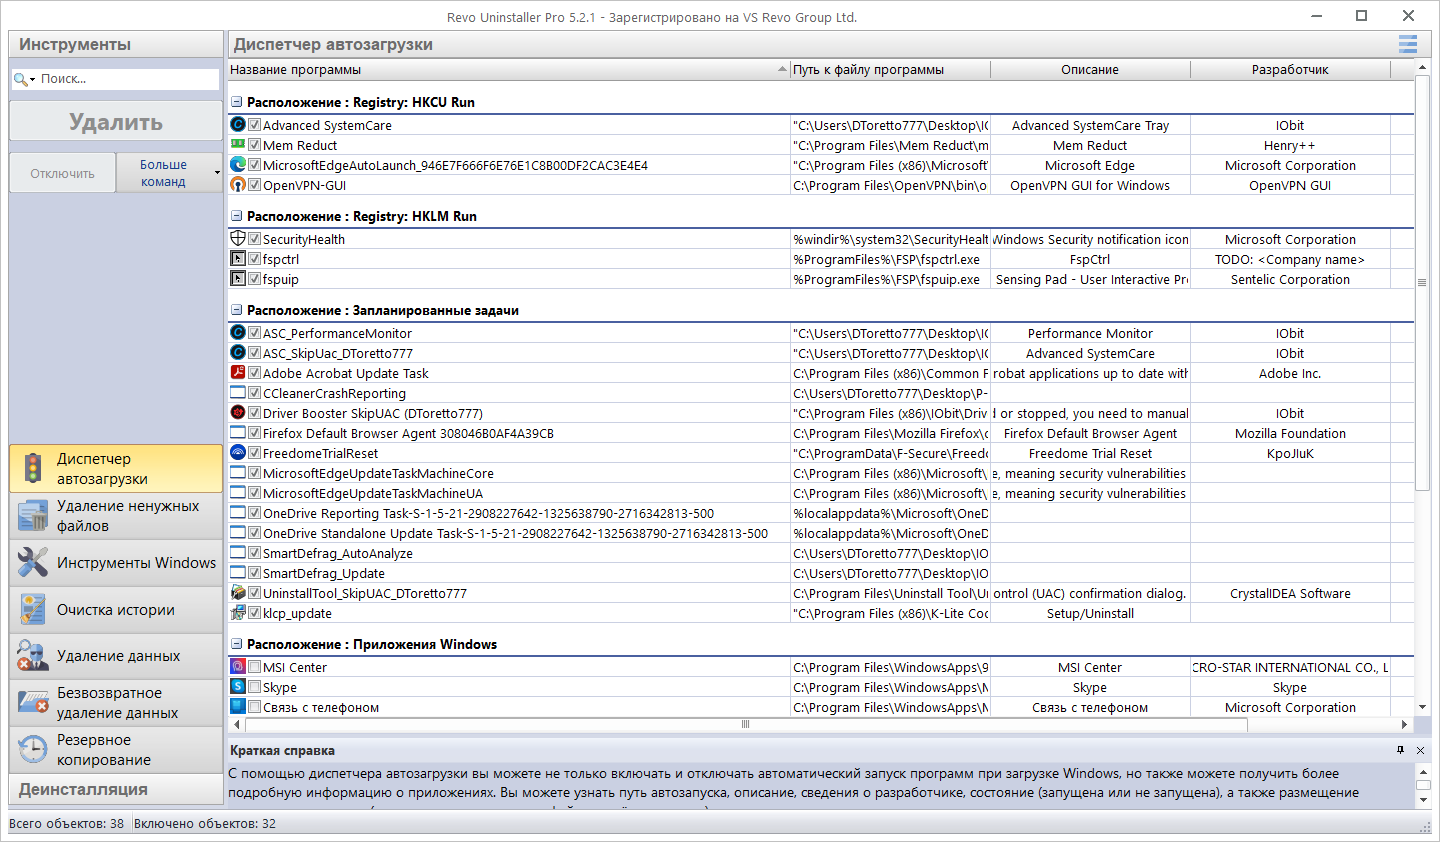
Task: Toggle SmartDefrag_Update checkbox
Action: tap(255, 573)
